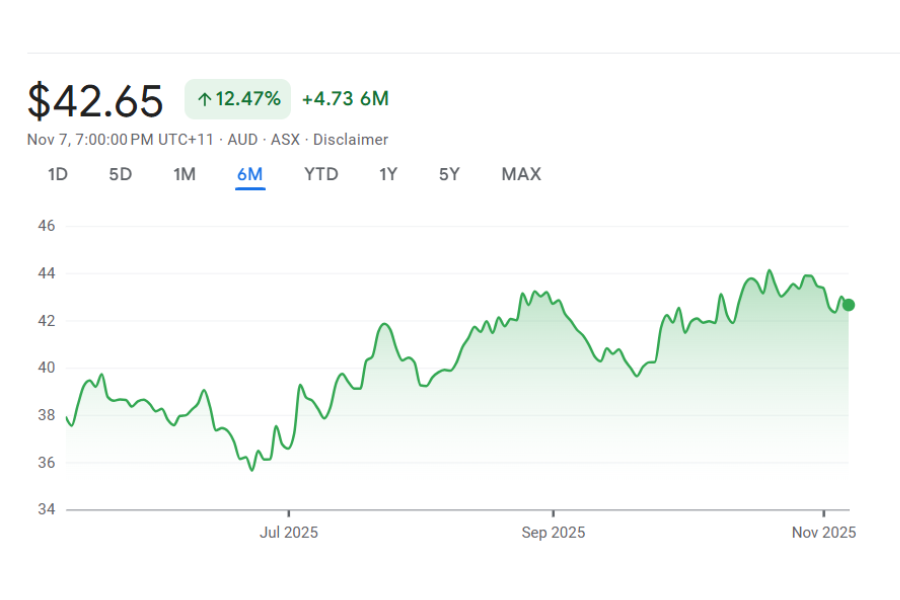The height and width of the screenshot is (600, 900).
Task: Click the active 6M range tab
Action: [250, 174]
